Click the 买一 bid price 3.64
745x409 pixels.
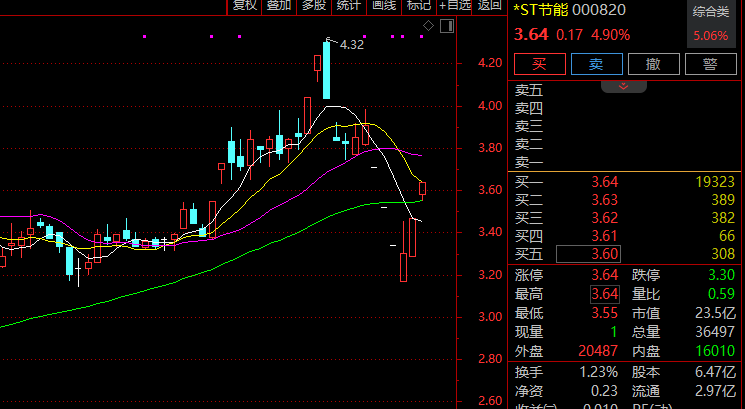pyautogui.click(x=605, y=181)
